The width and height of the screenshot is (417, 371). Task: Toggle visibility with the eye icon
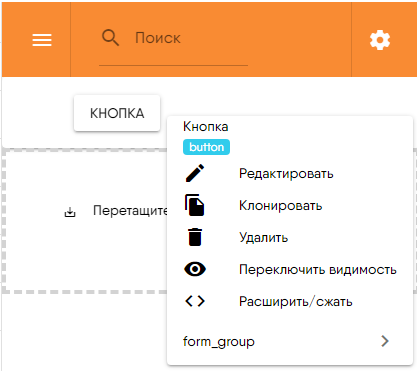(195, 269)
